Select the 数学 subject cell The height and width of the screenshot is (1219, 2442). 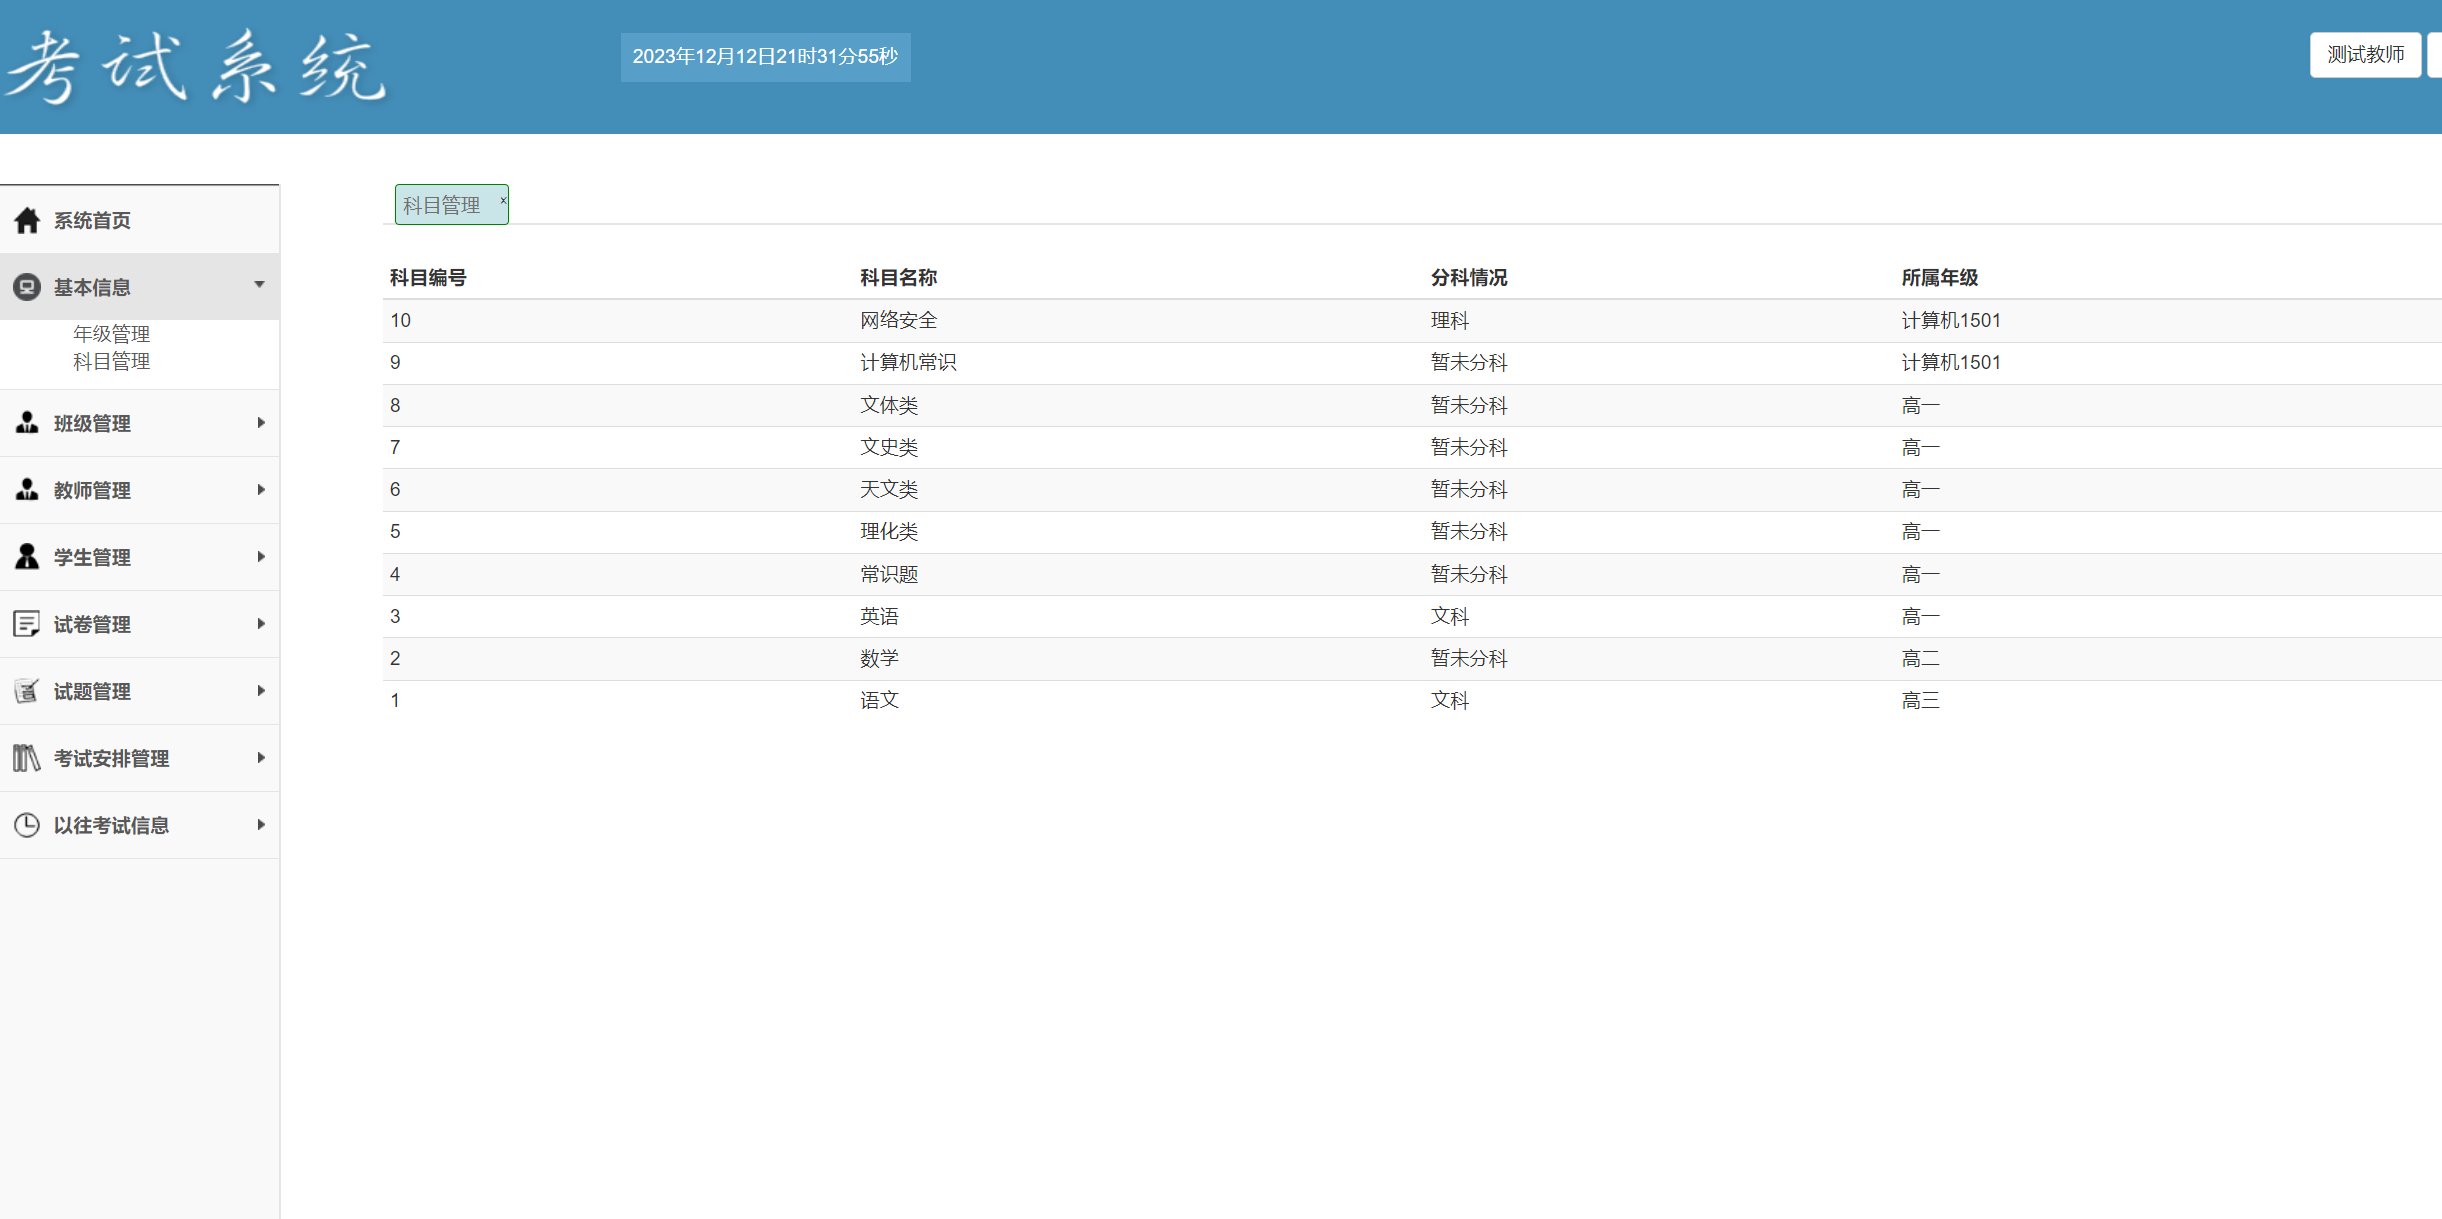(879, 659)
